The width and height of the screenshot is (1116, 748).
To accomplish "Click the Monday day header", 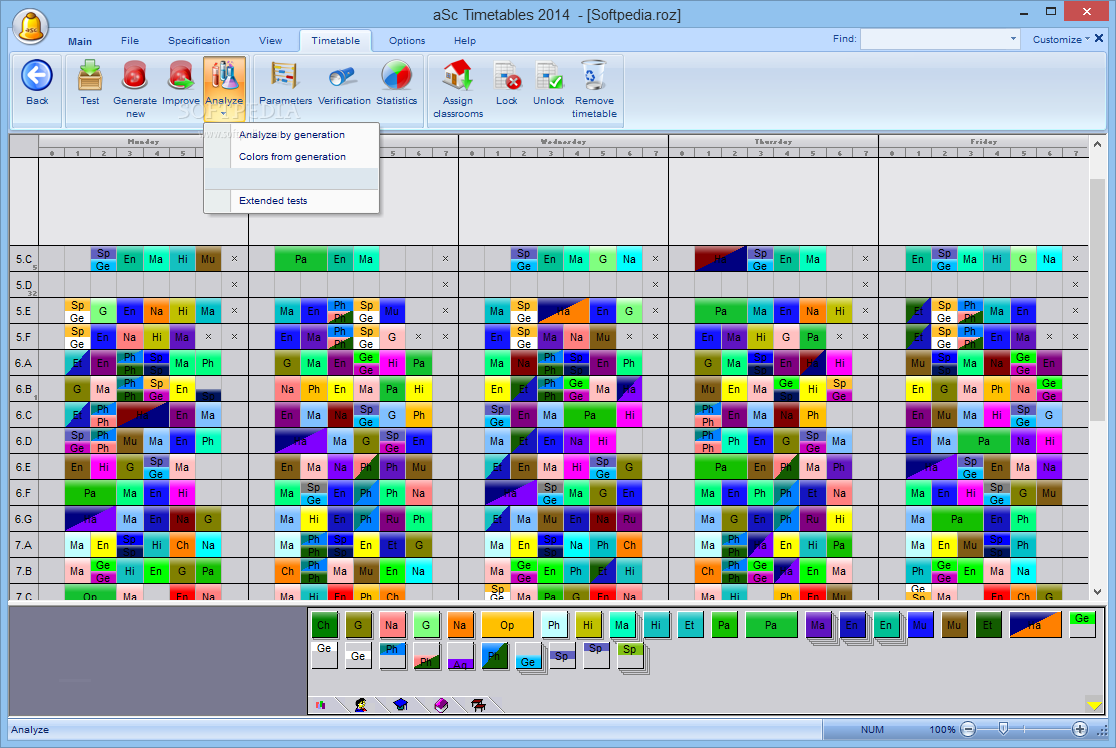I will coord(143,142).
